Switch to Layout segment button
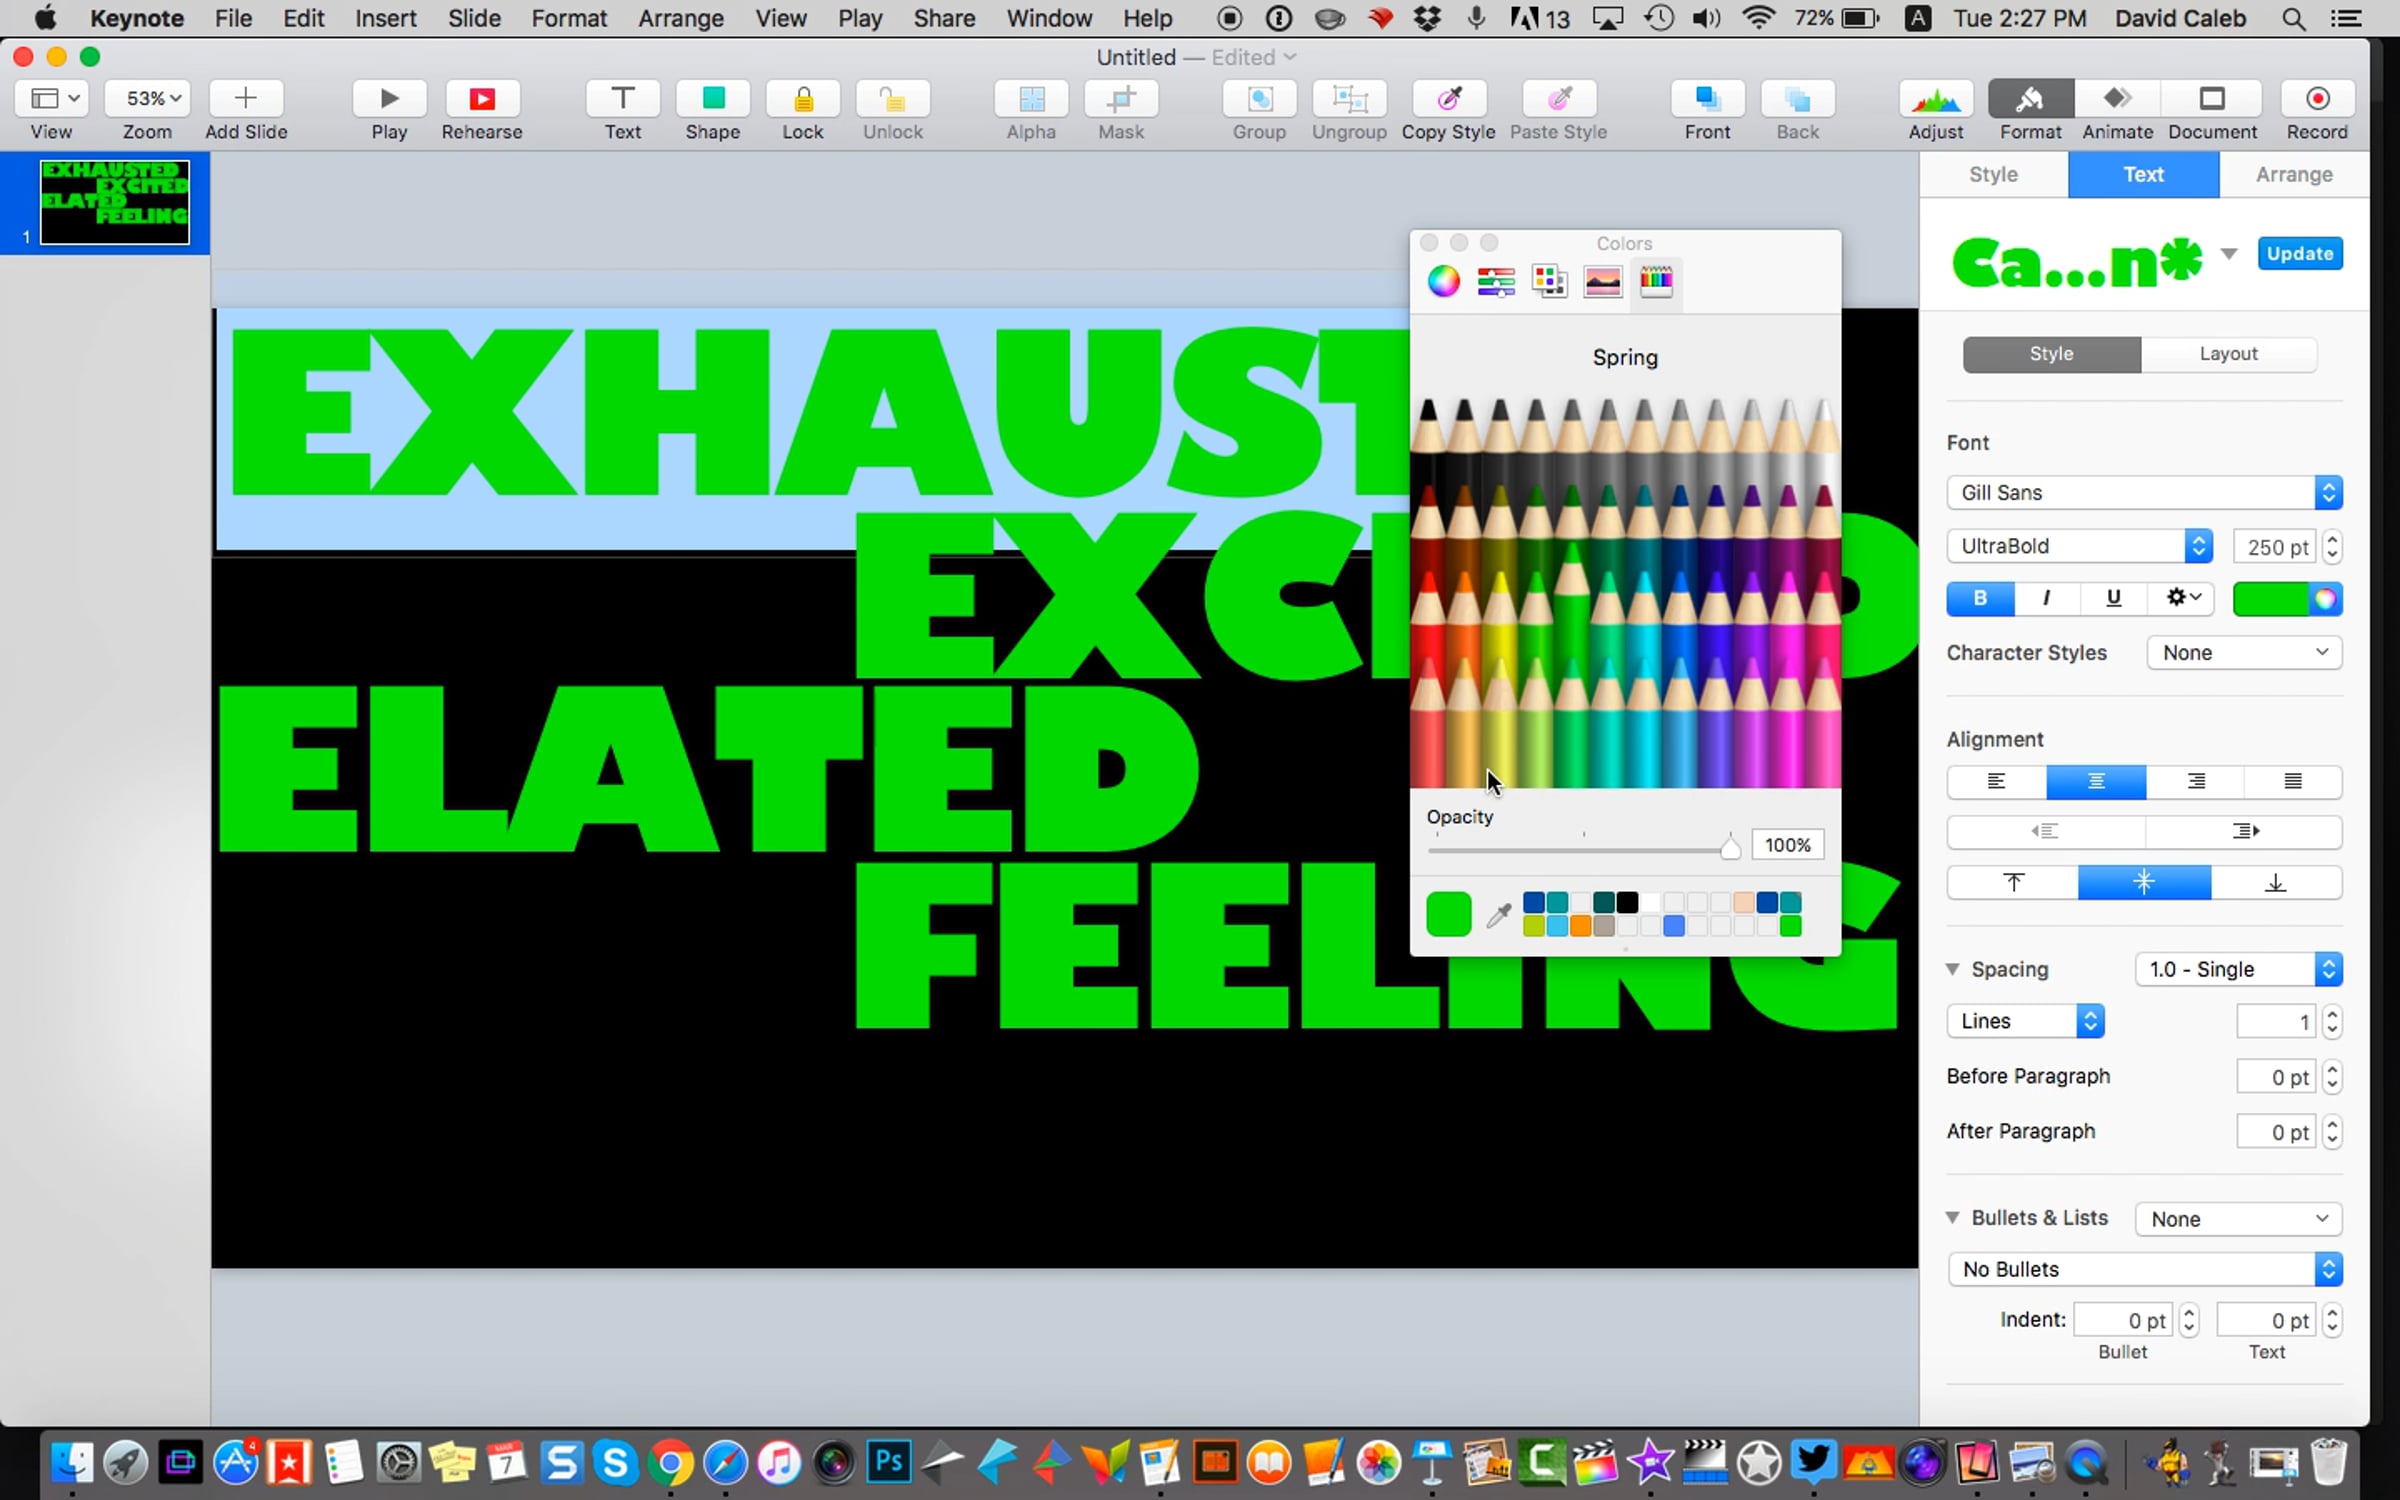Image resolution: width=2400 pixels, height=1500 pixels. click(2227, 354)
